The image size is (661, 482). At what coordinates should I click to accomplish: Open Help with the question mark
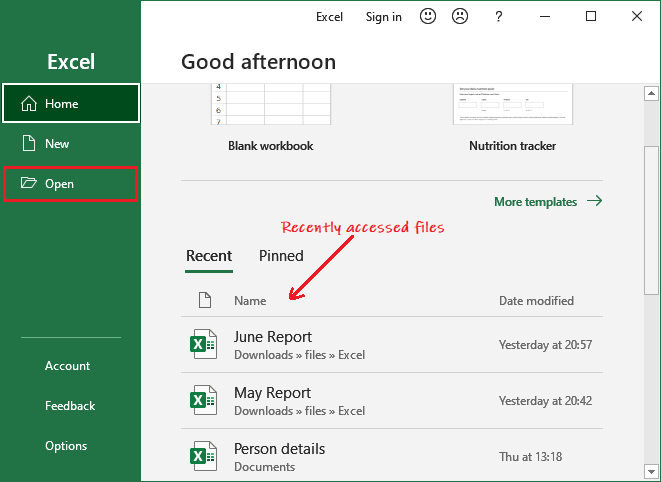[x=498, y=16]
